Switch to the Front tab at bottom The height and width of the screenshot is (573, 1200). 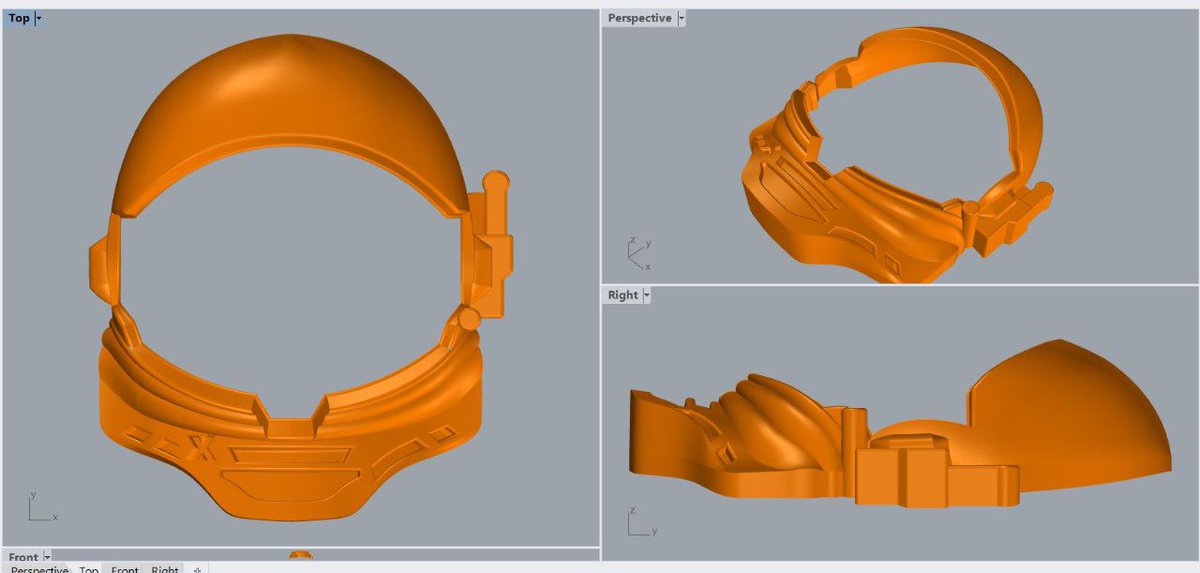tap(125, 569)
